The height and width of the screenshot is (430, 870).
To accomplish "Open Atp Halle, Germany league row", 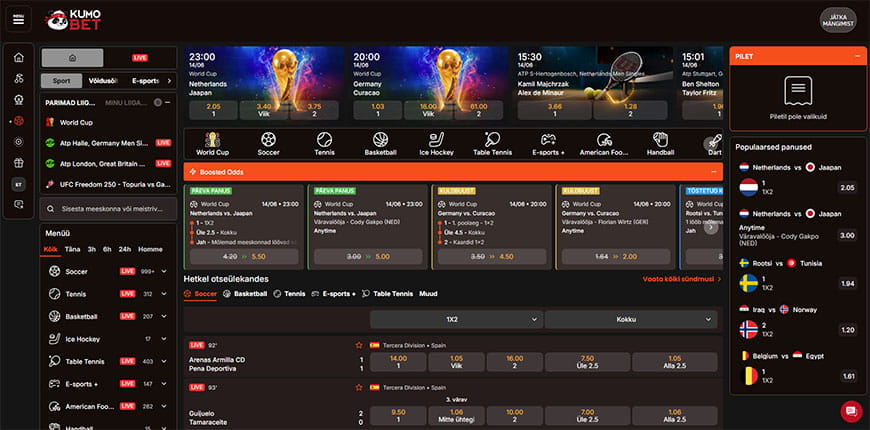I will [x=109, y=143].
